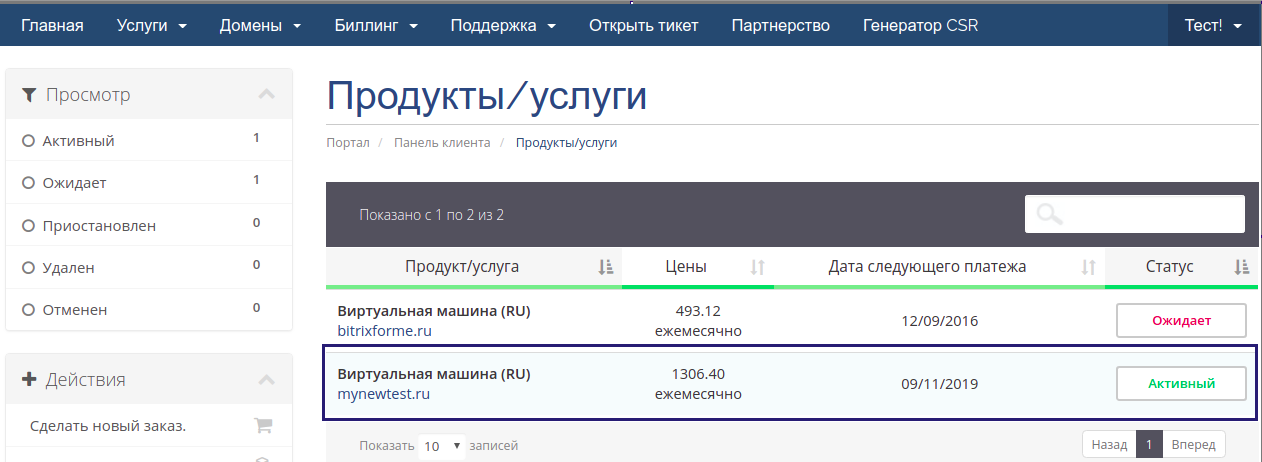Image resolution: width=1262 pixels, height=462 pixels.
Task: Sort table by Статус column sort icon
Action: point(1241,267)
